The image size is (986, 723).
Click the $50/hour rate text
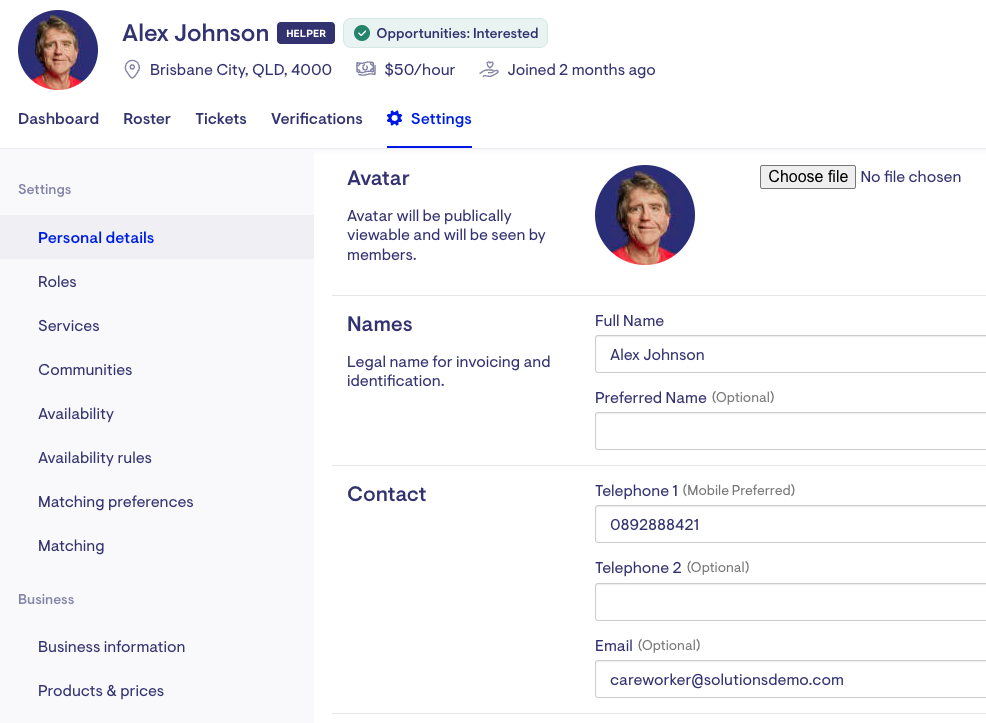pyautogui.click(x=419, y=70)
